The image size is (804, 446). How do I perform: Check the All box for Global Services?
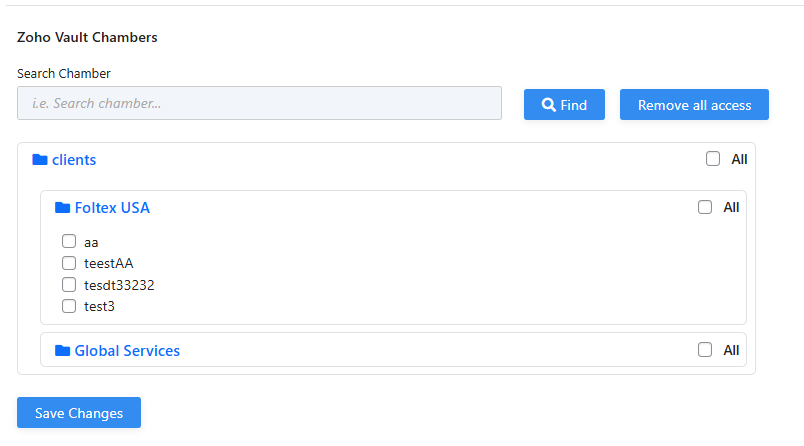(705, 350)
